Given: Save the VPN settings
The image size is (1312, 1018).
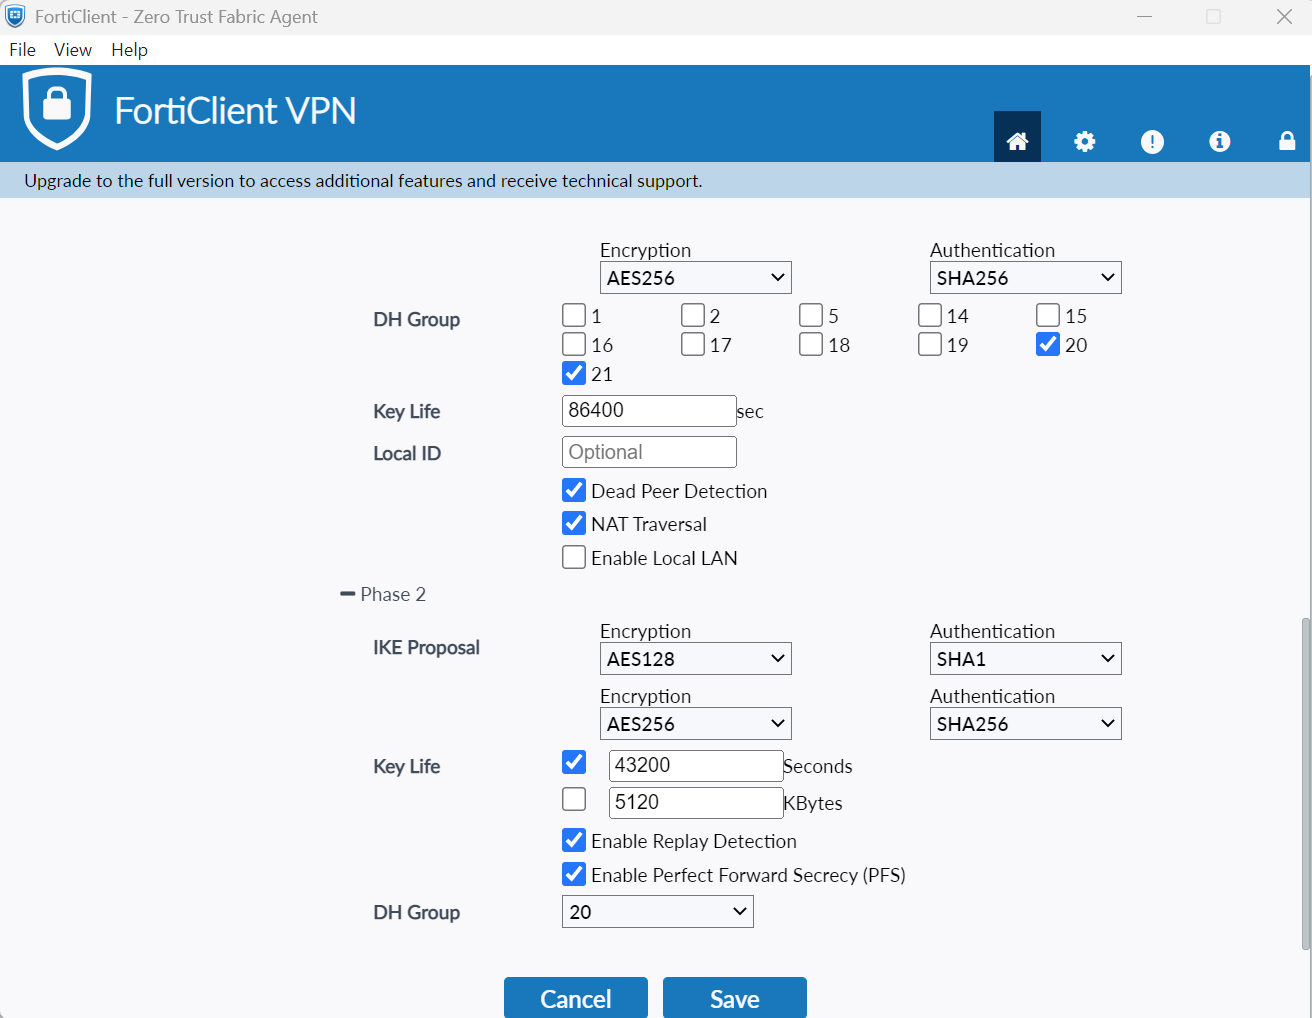Looking at the screenshot, I should coord(734,998).
